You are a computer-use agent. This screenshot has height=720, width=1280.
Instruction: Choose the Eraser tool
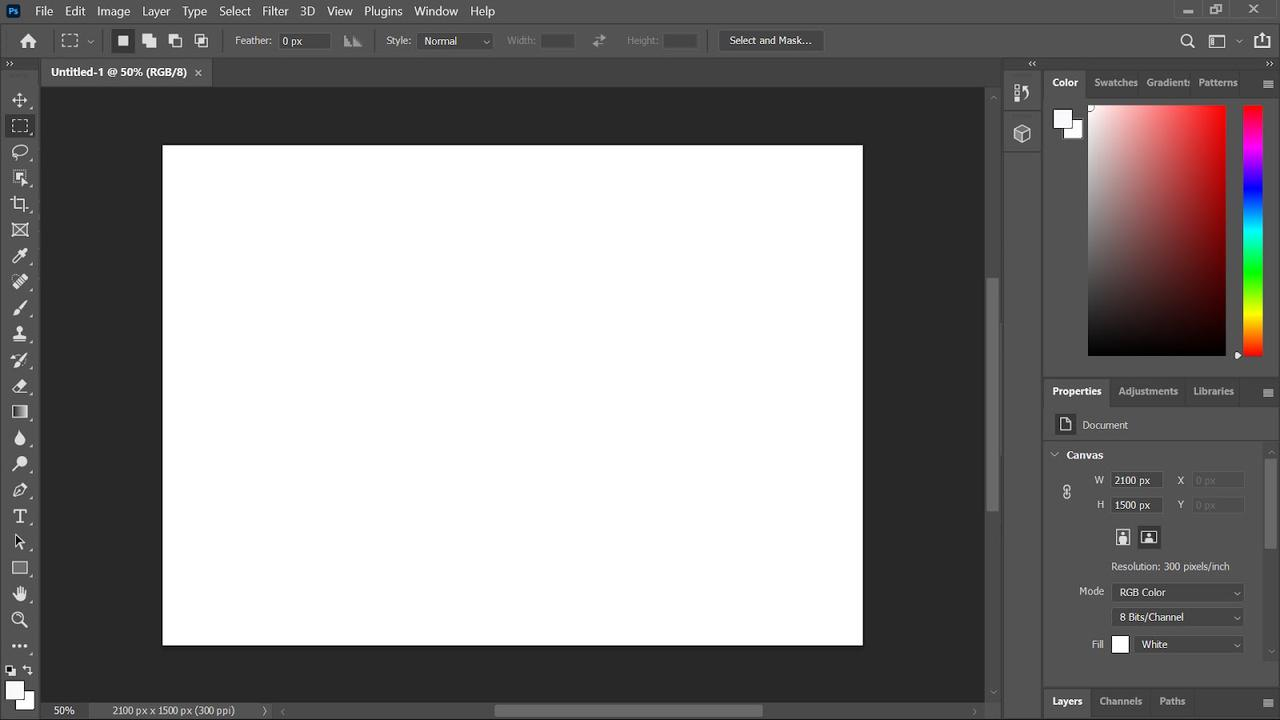click(x=20, y=386)
